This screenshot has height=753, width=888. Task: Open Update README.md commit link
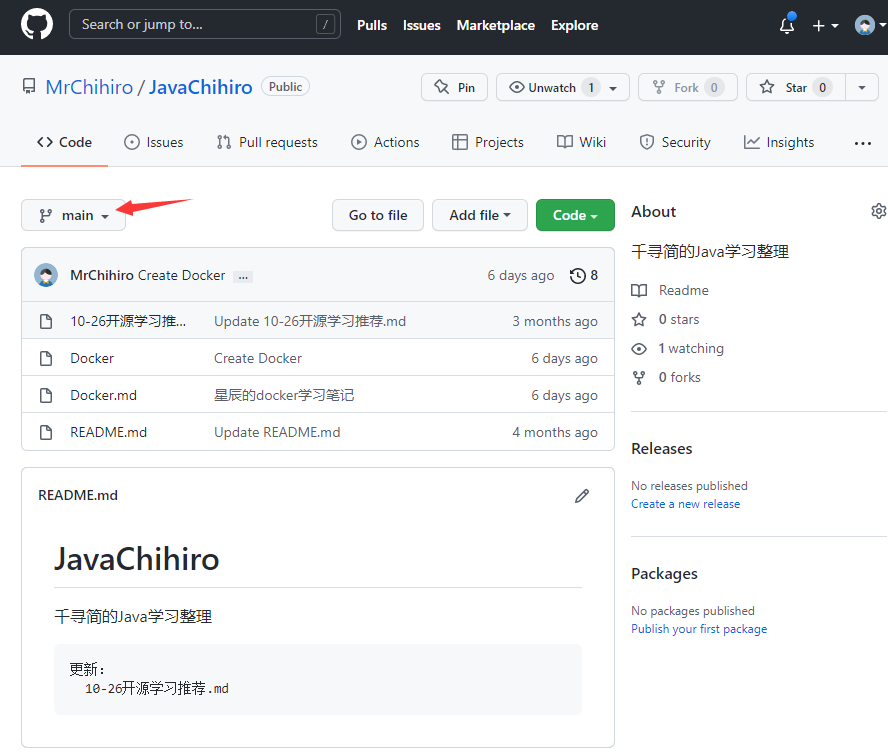coord(277,432)
